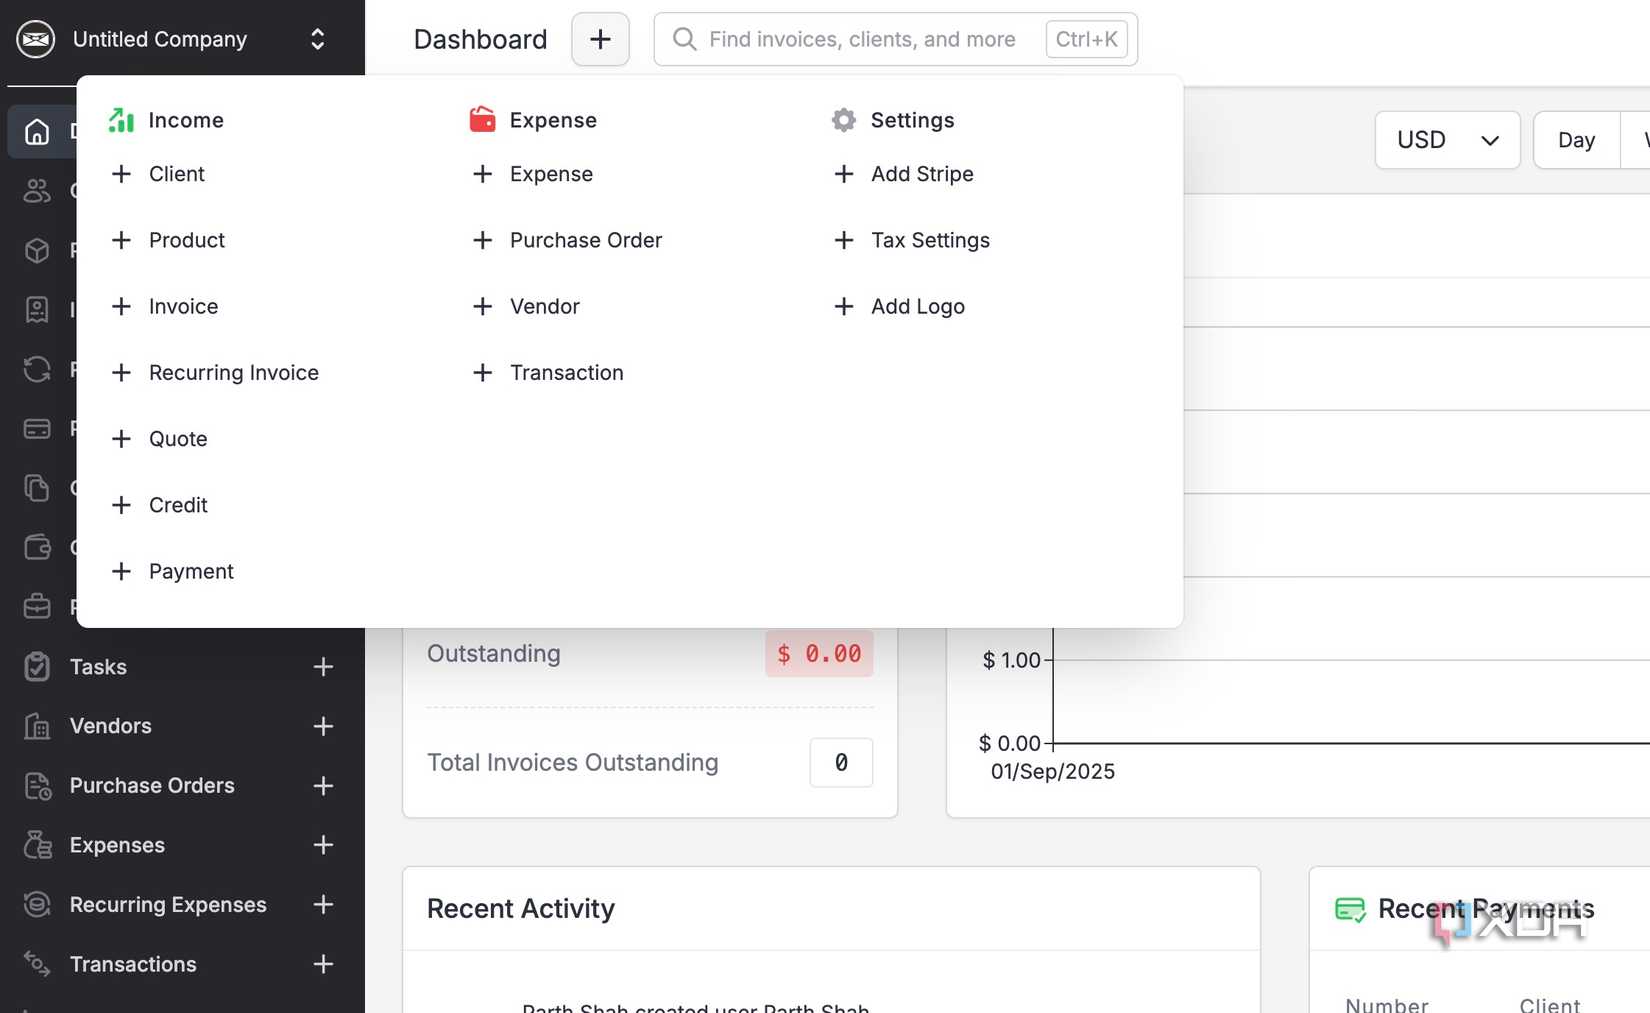
Task: Click the Products box icon in sidebar
Action: (37, 250)
